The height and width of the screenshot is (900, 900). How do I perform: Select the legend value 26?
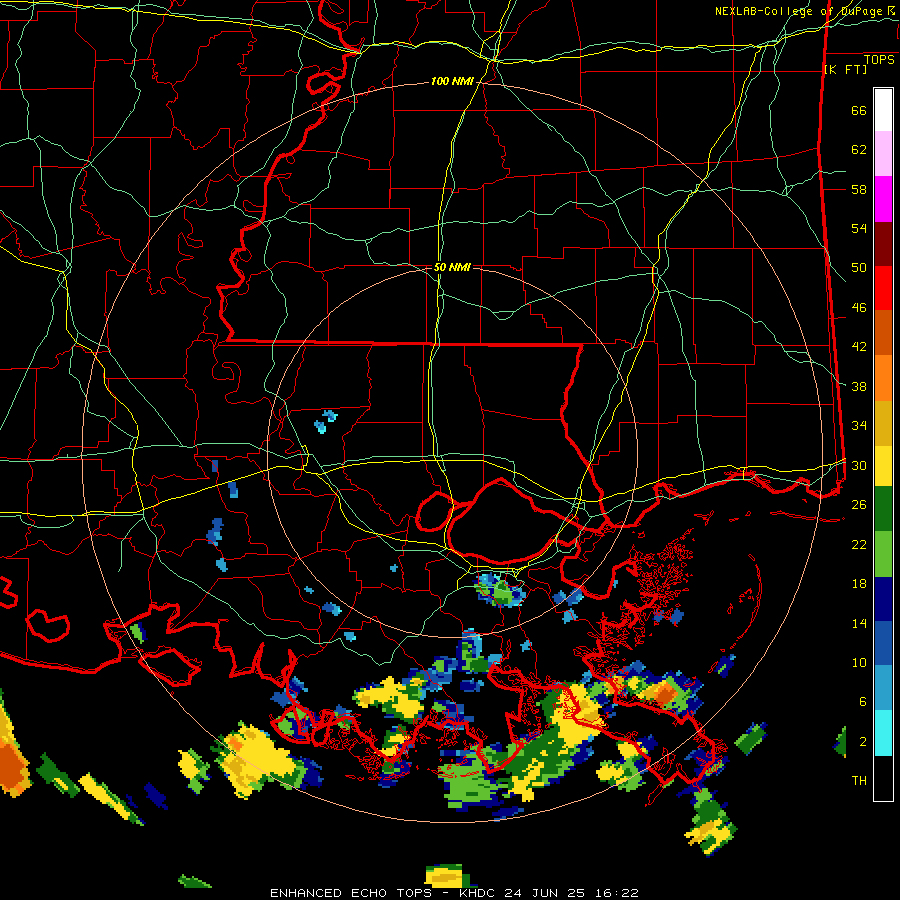point(859,505)
